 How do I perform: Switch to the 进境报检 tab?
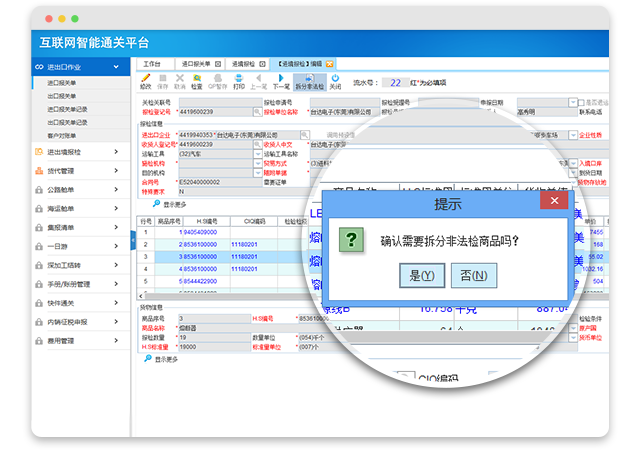click(x=249, y=64)
